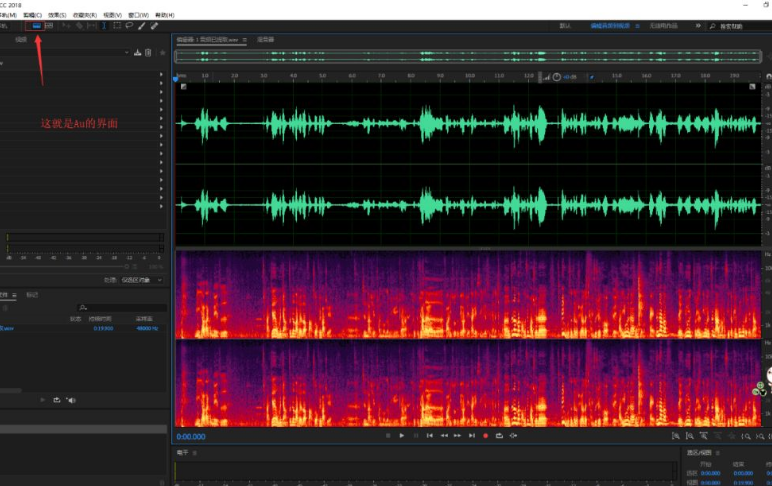Show more workspaces with double-chevron
The width and height of the screenshot is (772, 486).
pos(698,26)
